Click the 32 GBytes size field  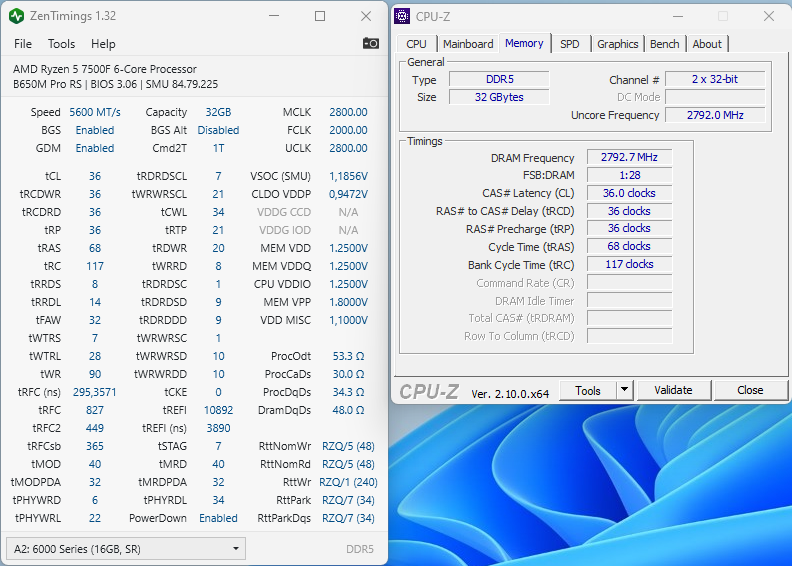click(x=499, y=97)
